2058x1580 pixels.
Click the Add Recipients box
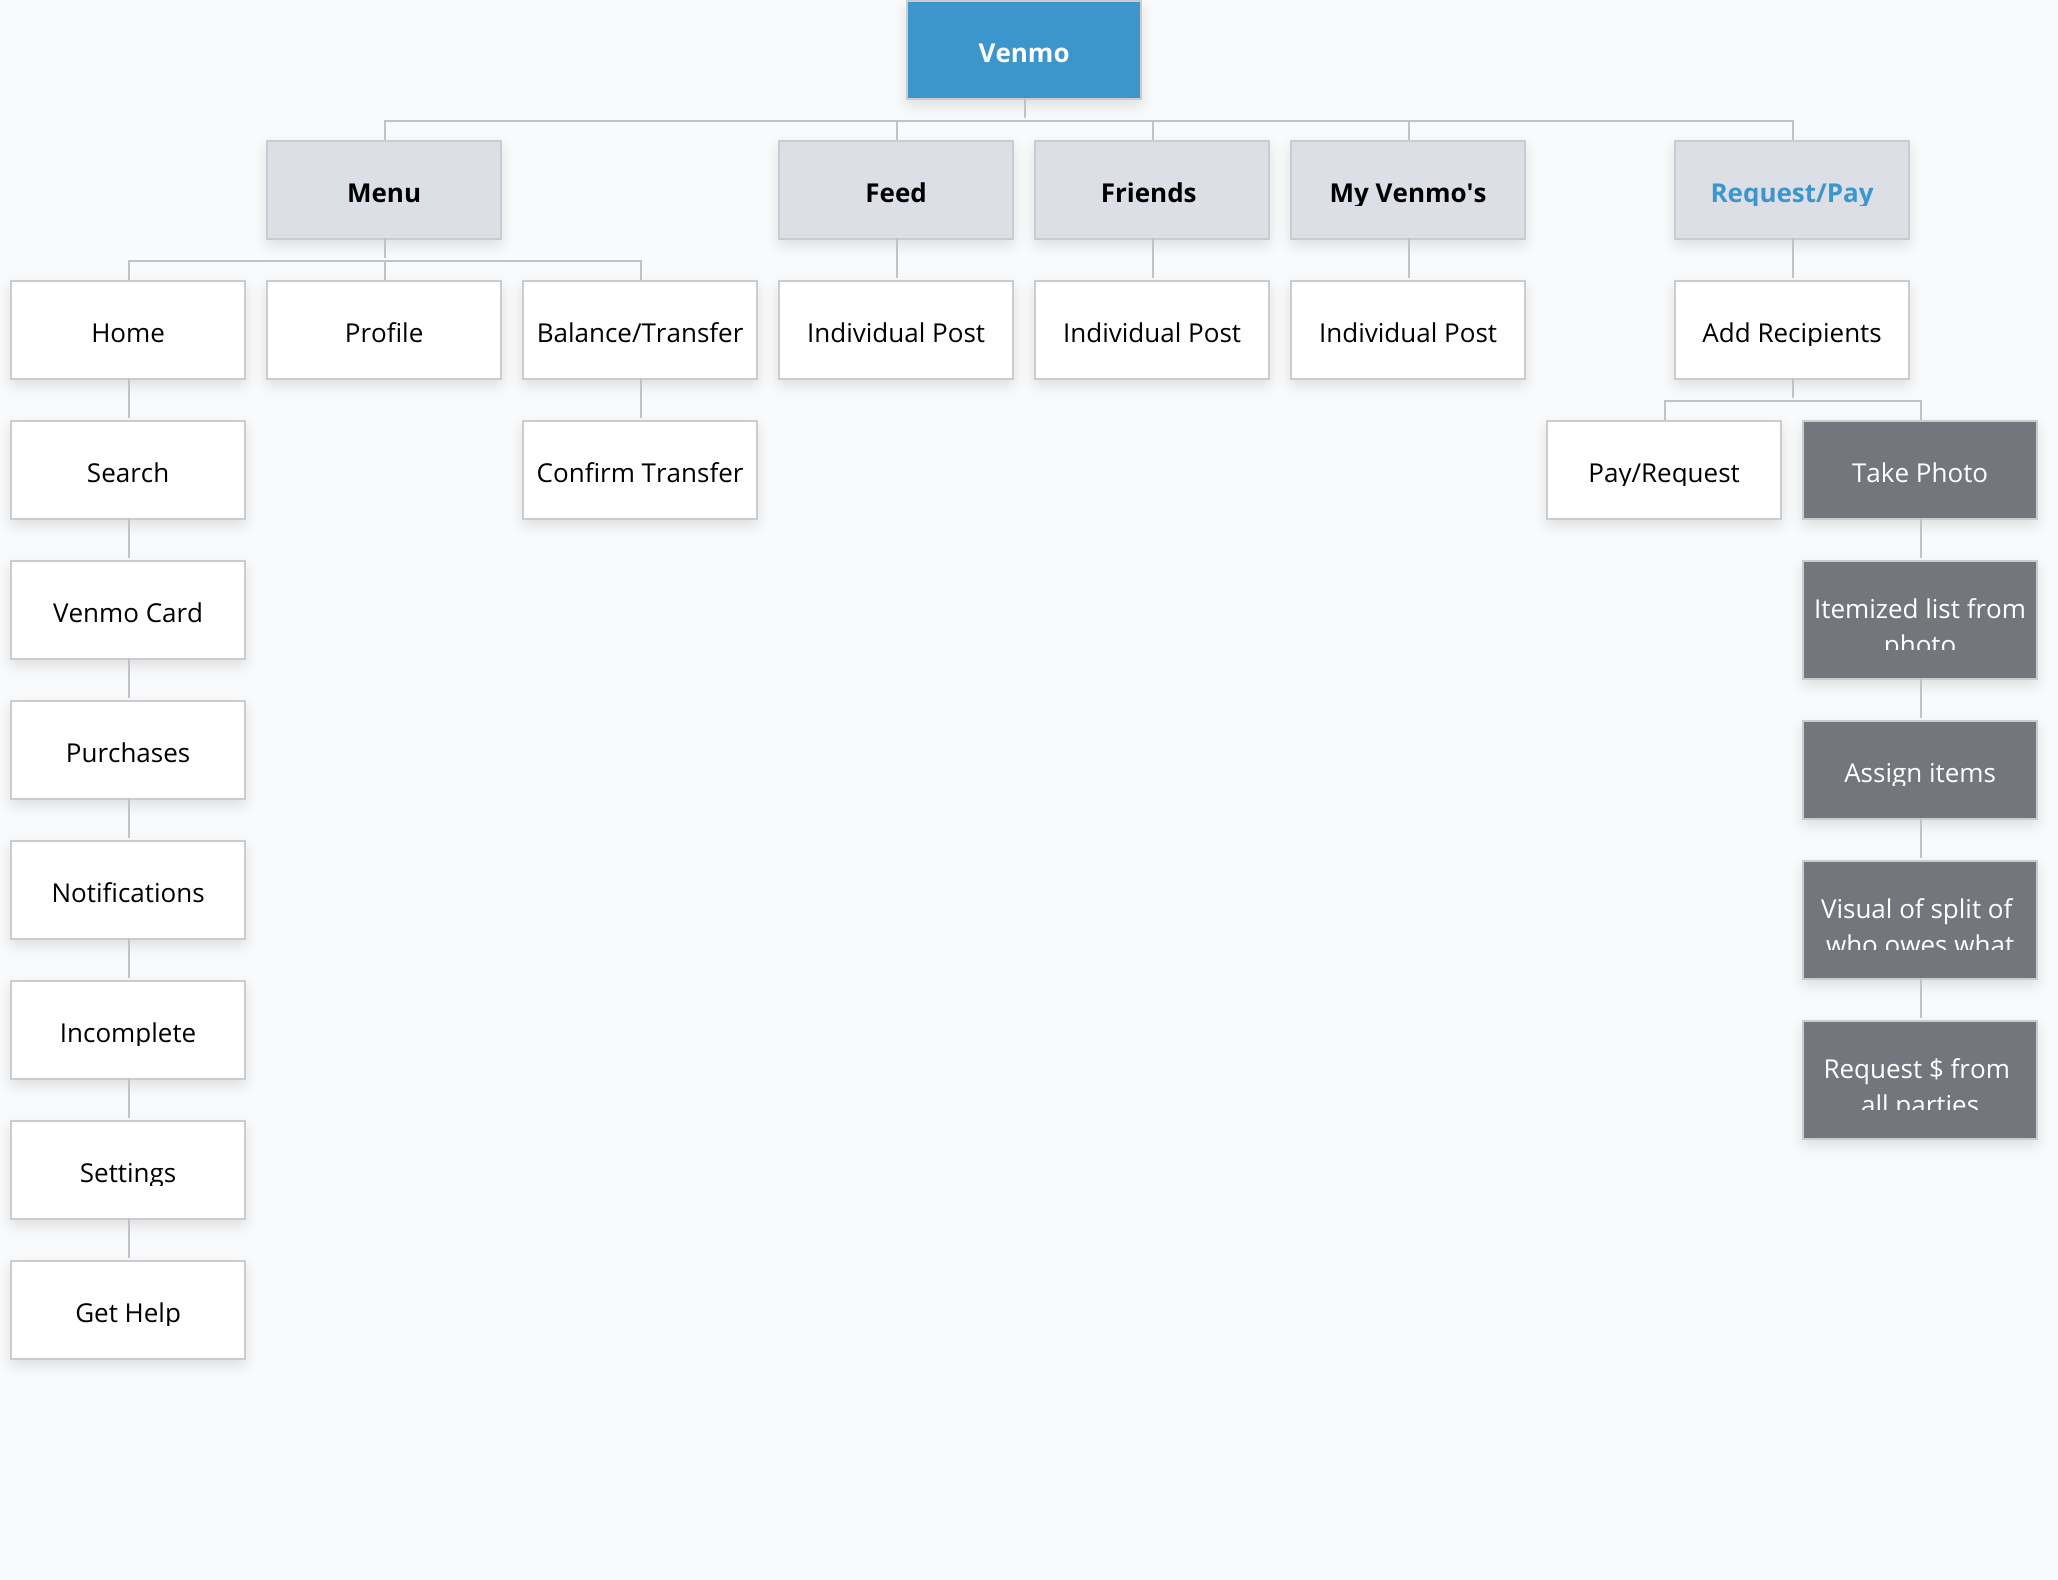pos(1791,331)
